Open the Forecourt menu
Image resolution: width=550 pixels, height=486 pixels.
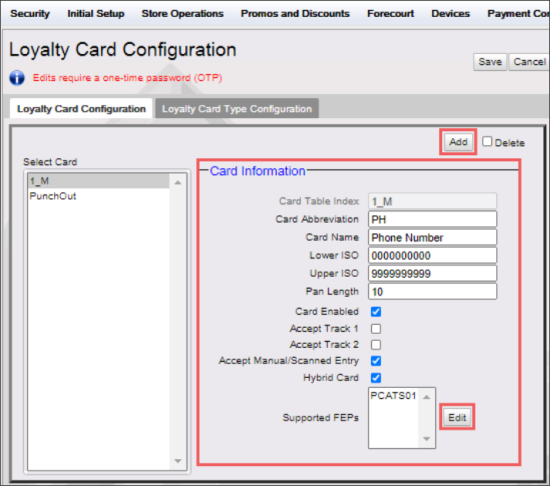390,14
